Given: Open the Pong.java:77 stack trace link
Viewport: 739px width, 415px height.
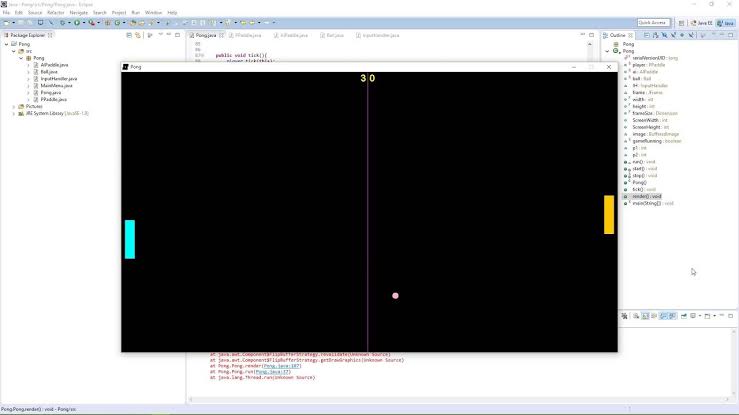Looking at the screenshot, I should tap(272, 372).
